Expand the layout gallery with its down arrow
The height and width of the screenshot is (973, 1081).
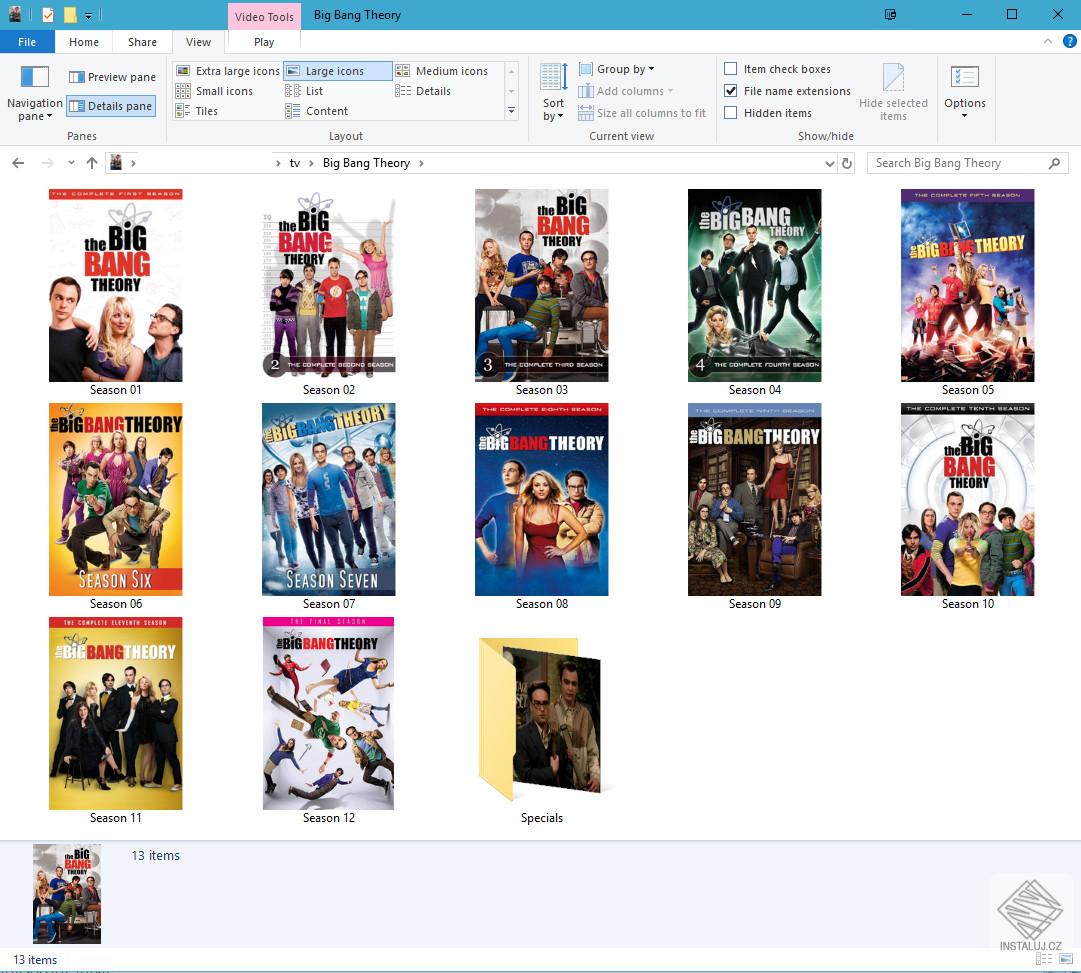511,112
